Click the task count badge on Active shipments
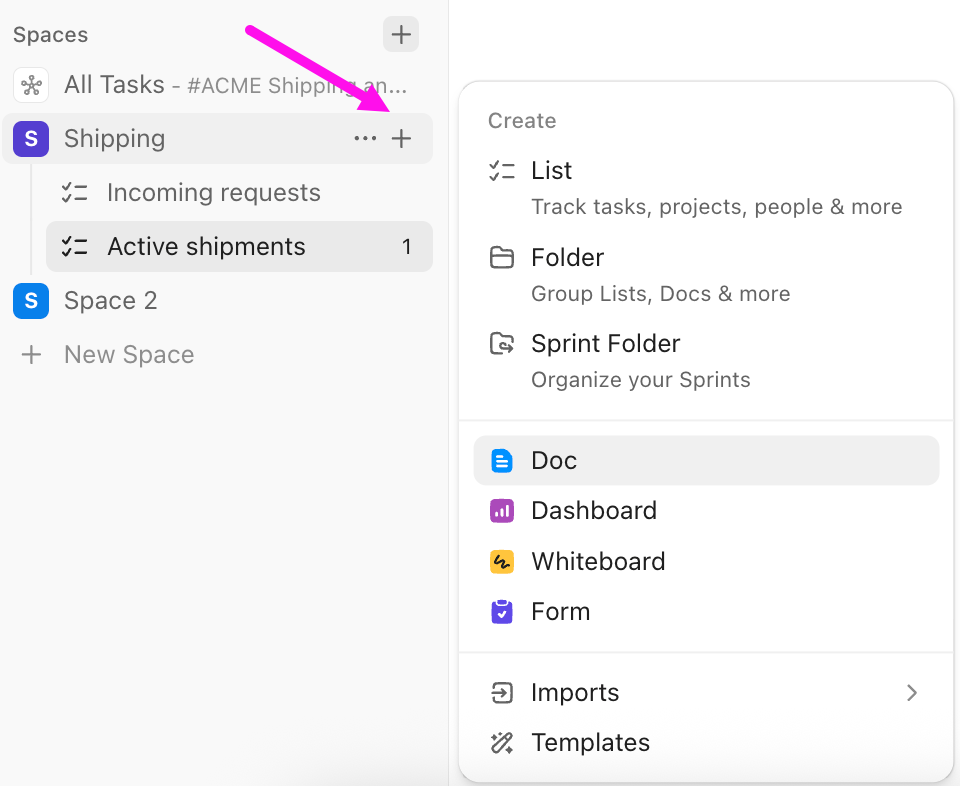Screen dimensions: 960x786 click(x=407, y=246)
